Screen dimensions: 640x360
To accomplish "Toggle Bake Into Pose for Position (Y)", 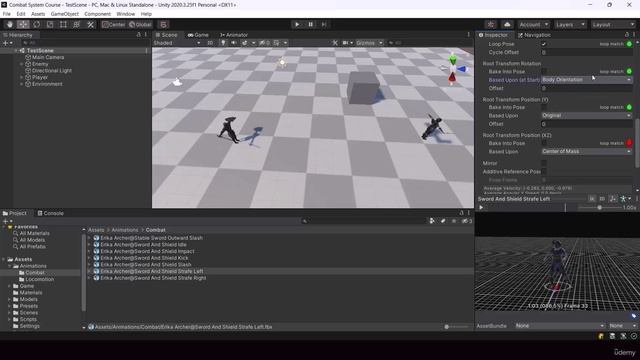I will [544, 107].
